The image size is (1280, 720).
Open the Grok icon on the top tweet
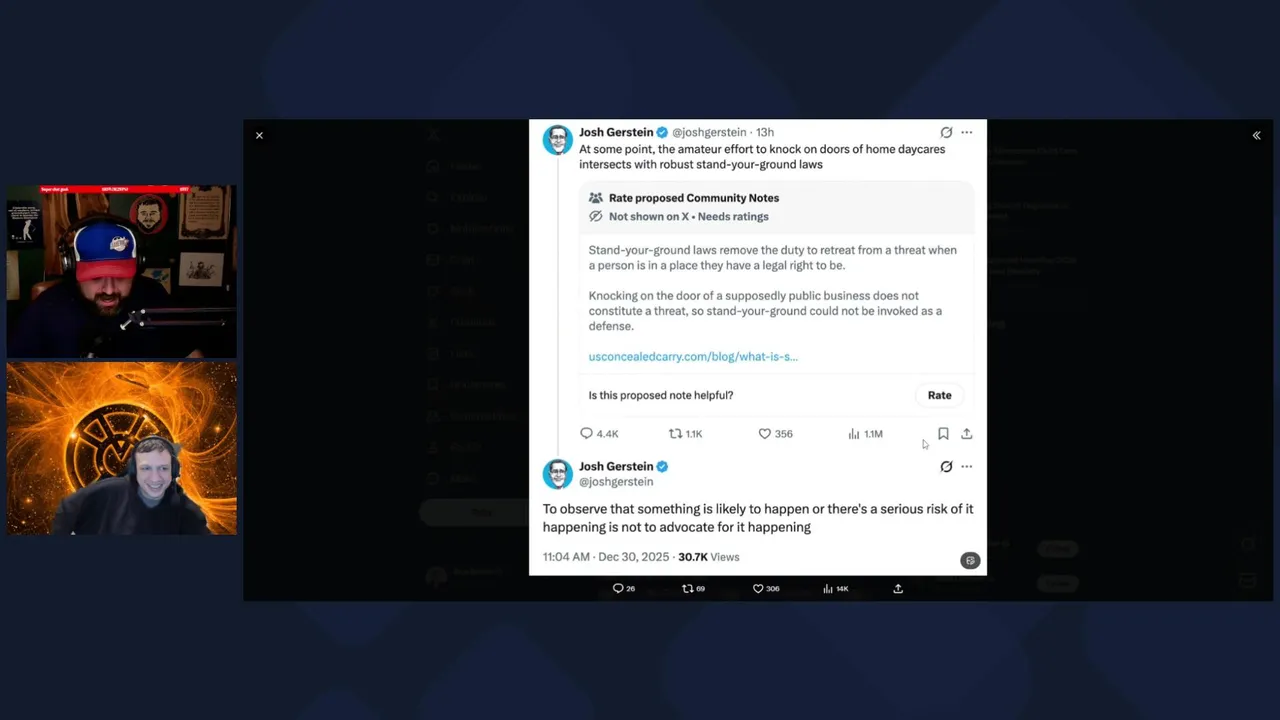946,132
